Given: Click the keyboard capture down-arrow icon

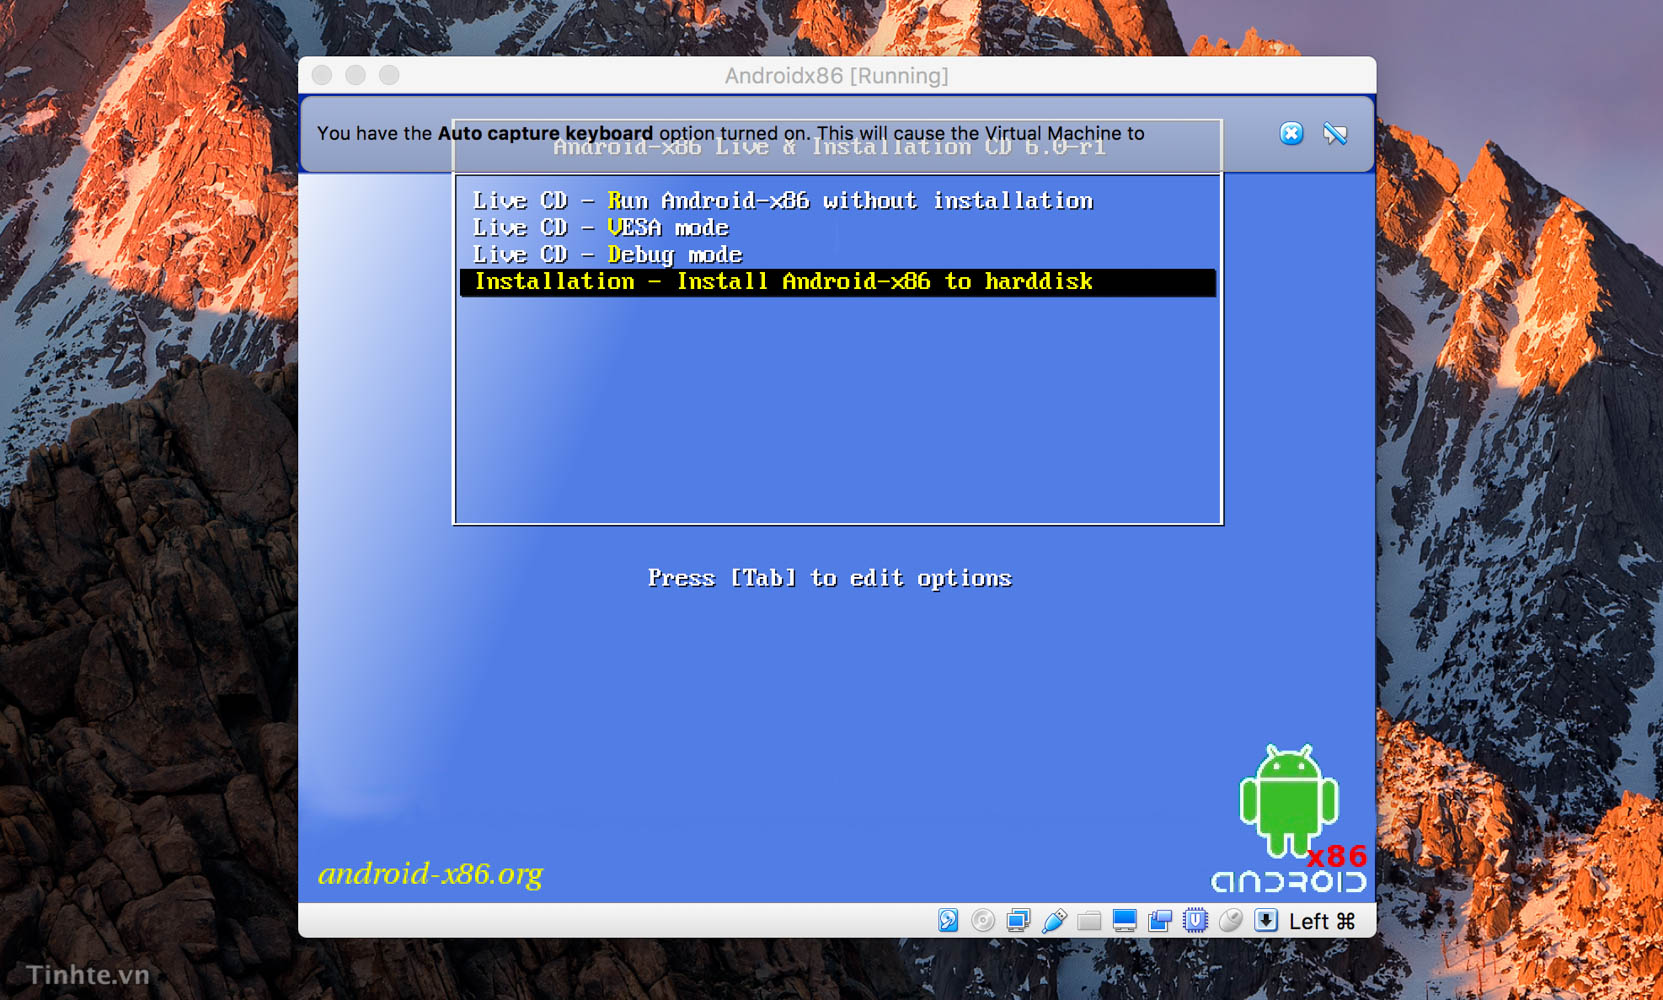Looking at the screenshot, I should pyautogui.click(x=1266, y=921).
